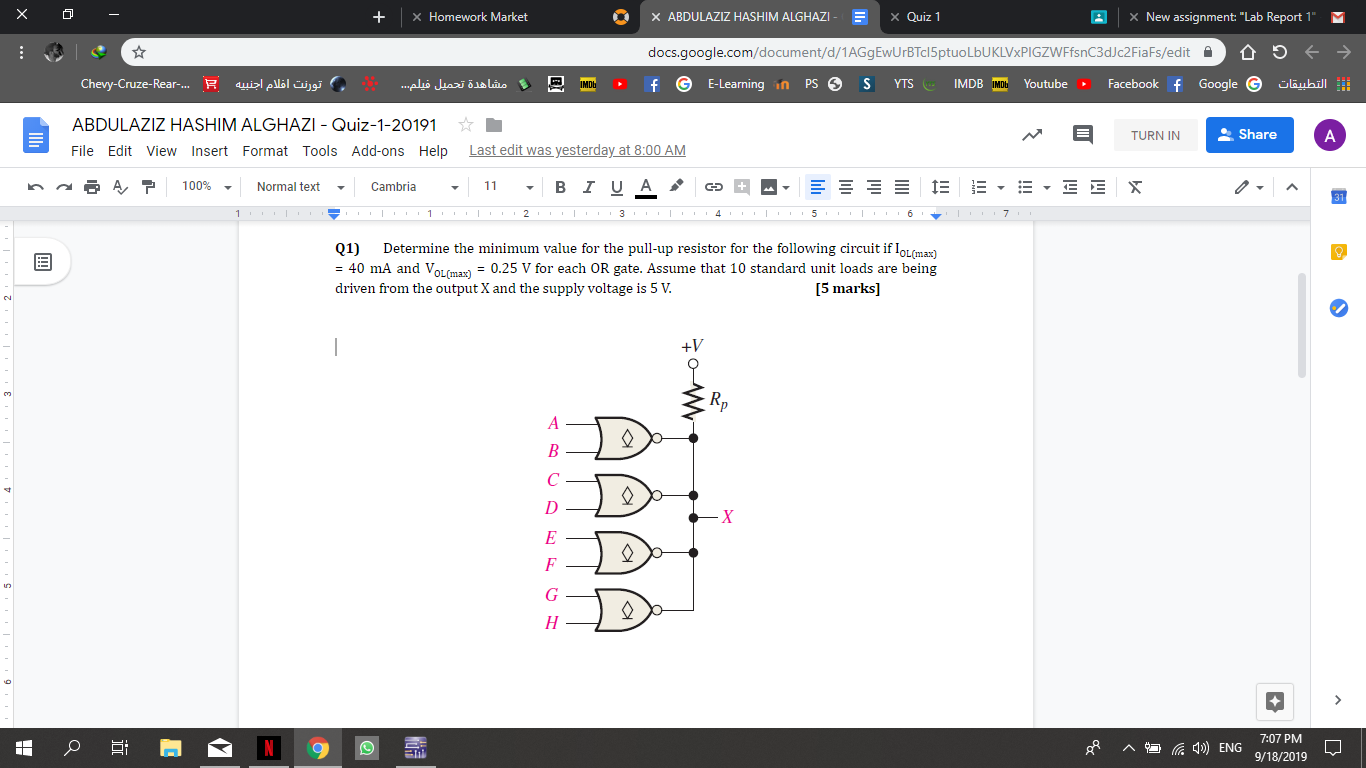
Task: Open comment history
Action: pos(1082,135)
